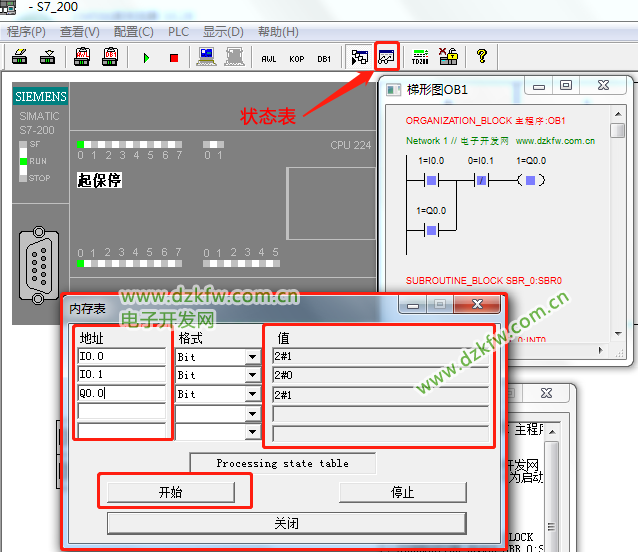Click the 关闭 close button in memory table
Viewport: 638px width, 552px height.
point(286,523)
